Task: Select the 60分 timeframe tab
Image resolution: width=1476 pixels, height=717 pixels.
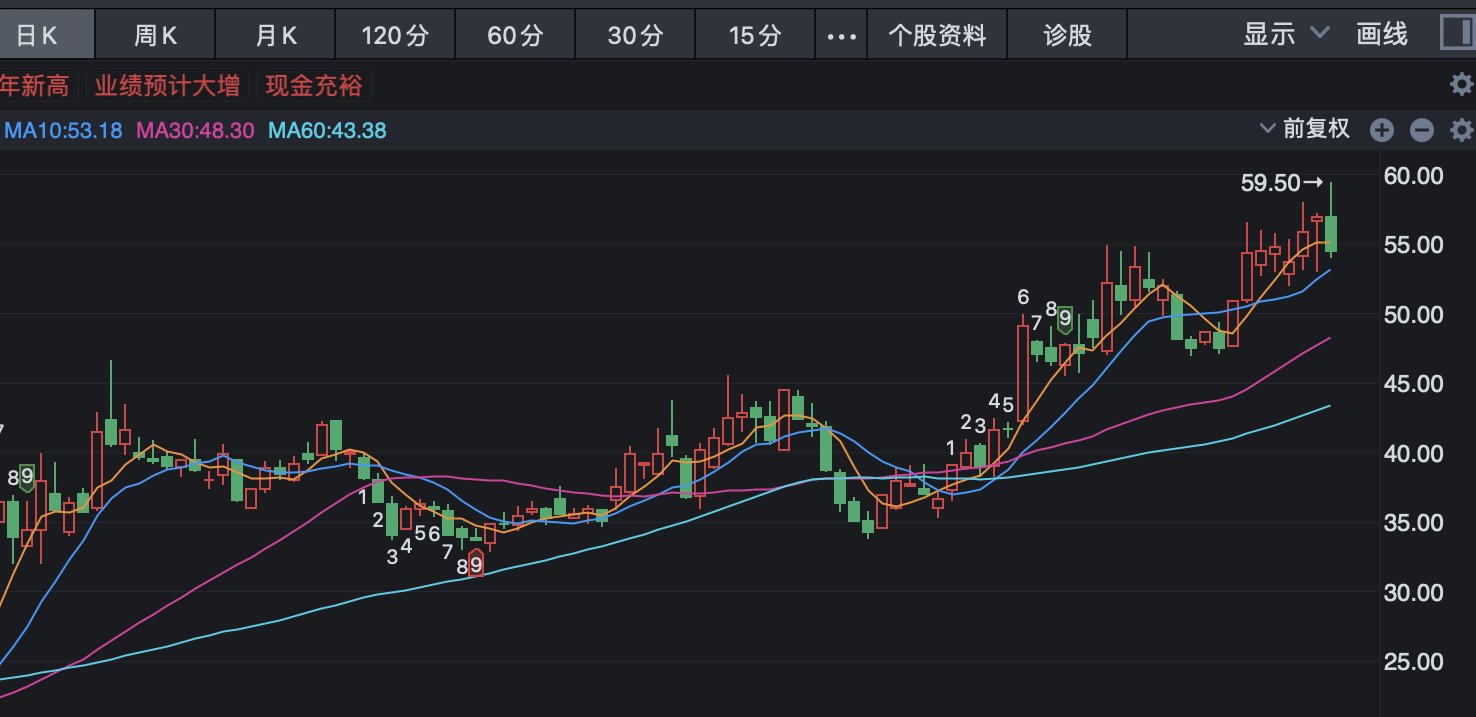Action: (515, 36)
